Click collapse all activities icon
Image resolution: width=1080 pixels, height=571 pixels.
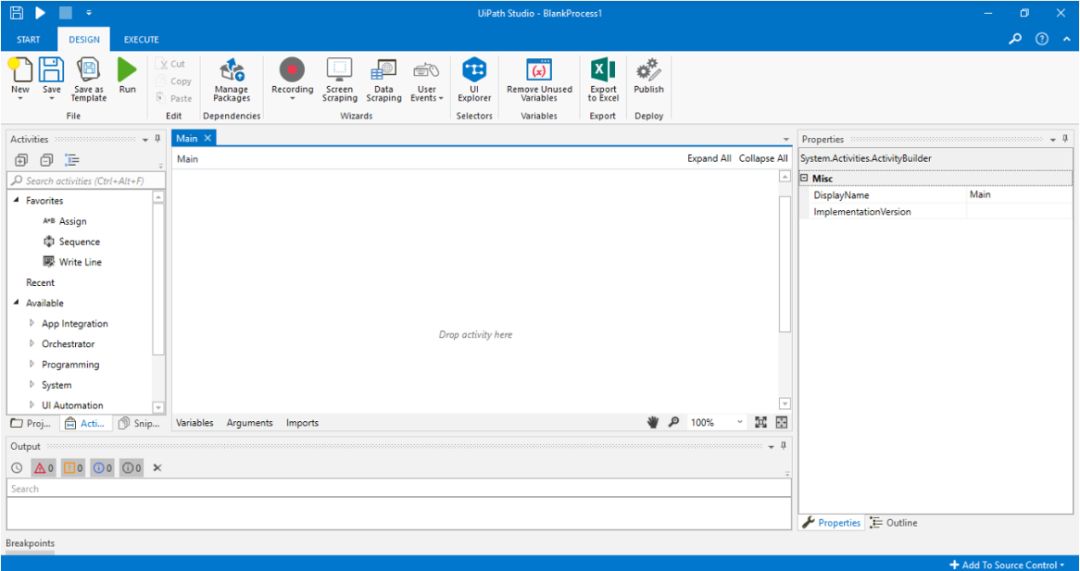46,160
